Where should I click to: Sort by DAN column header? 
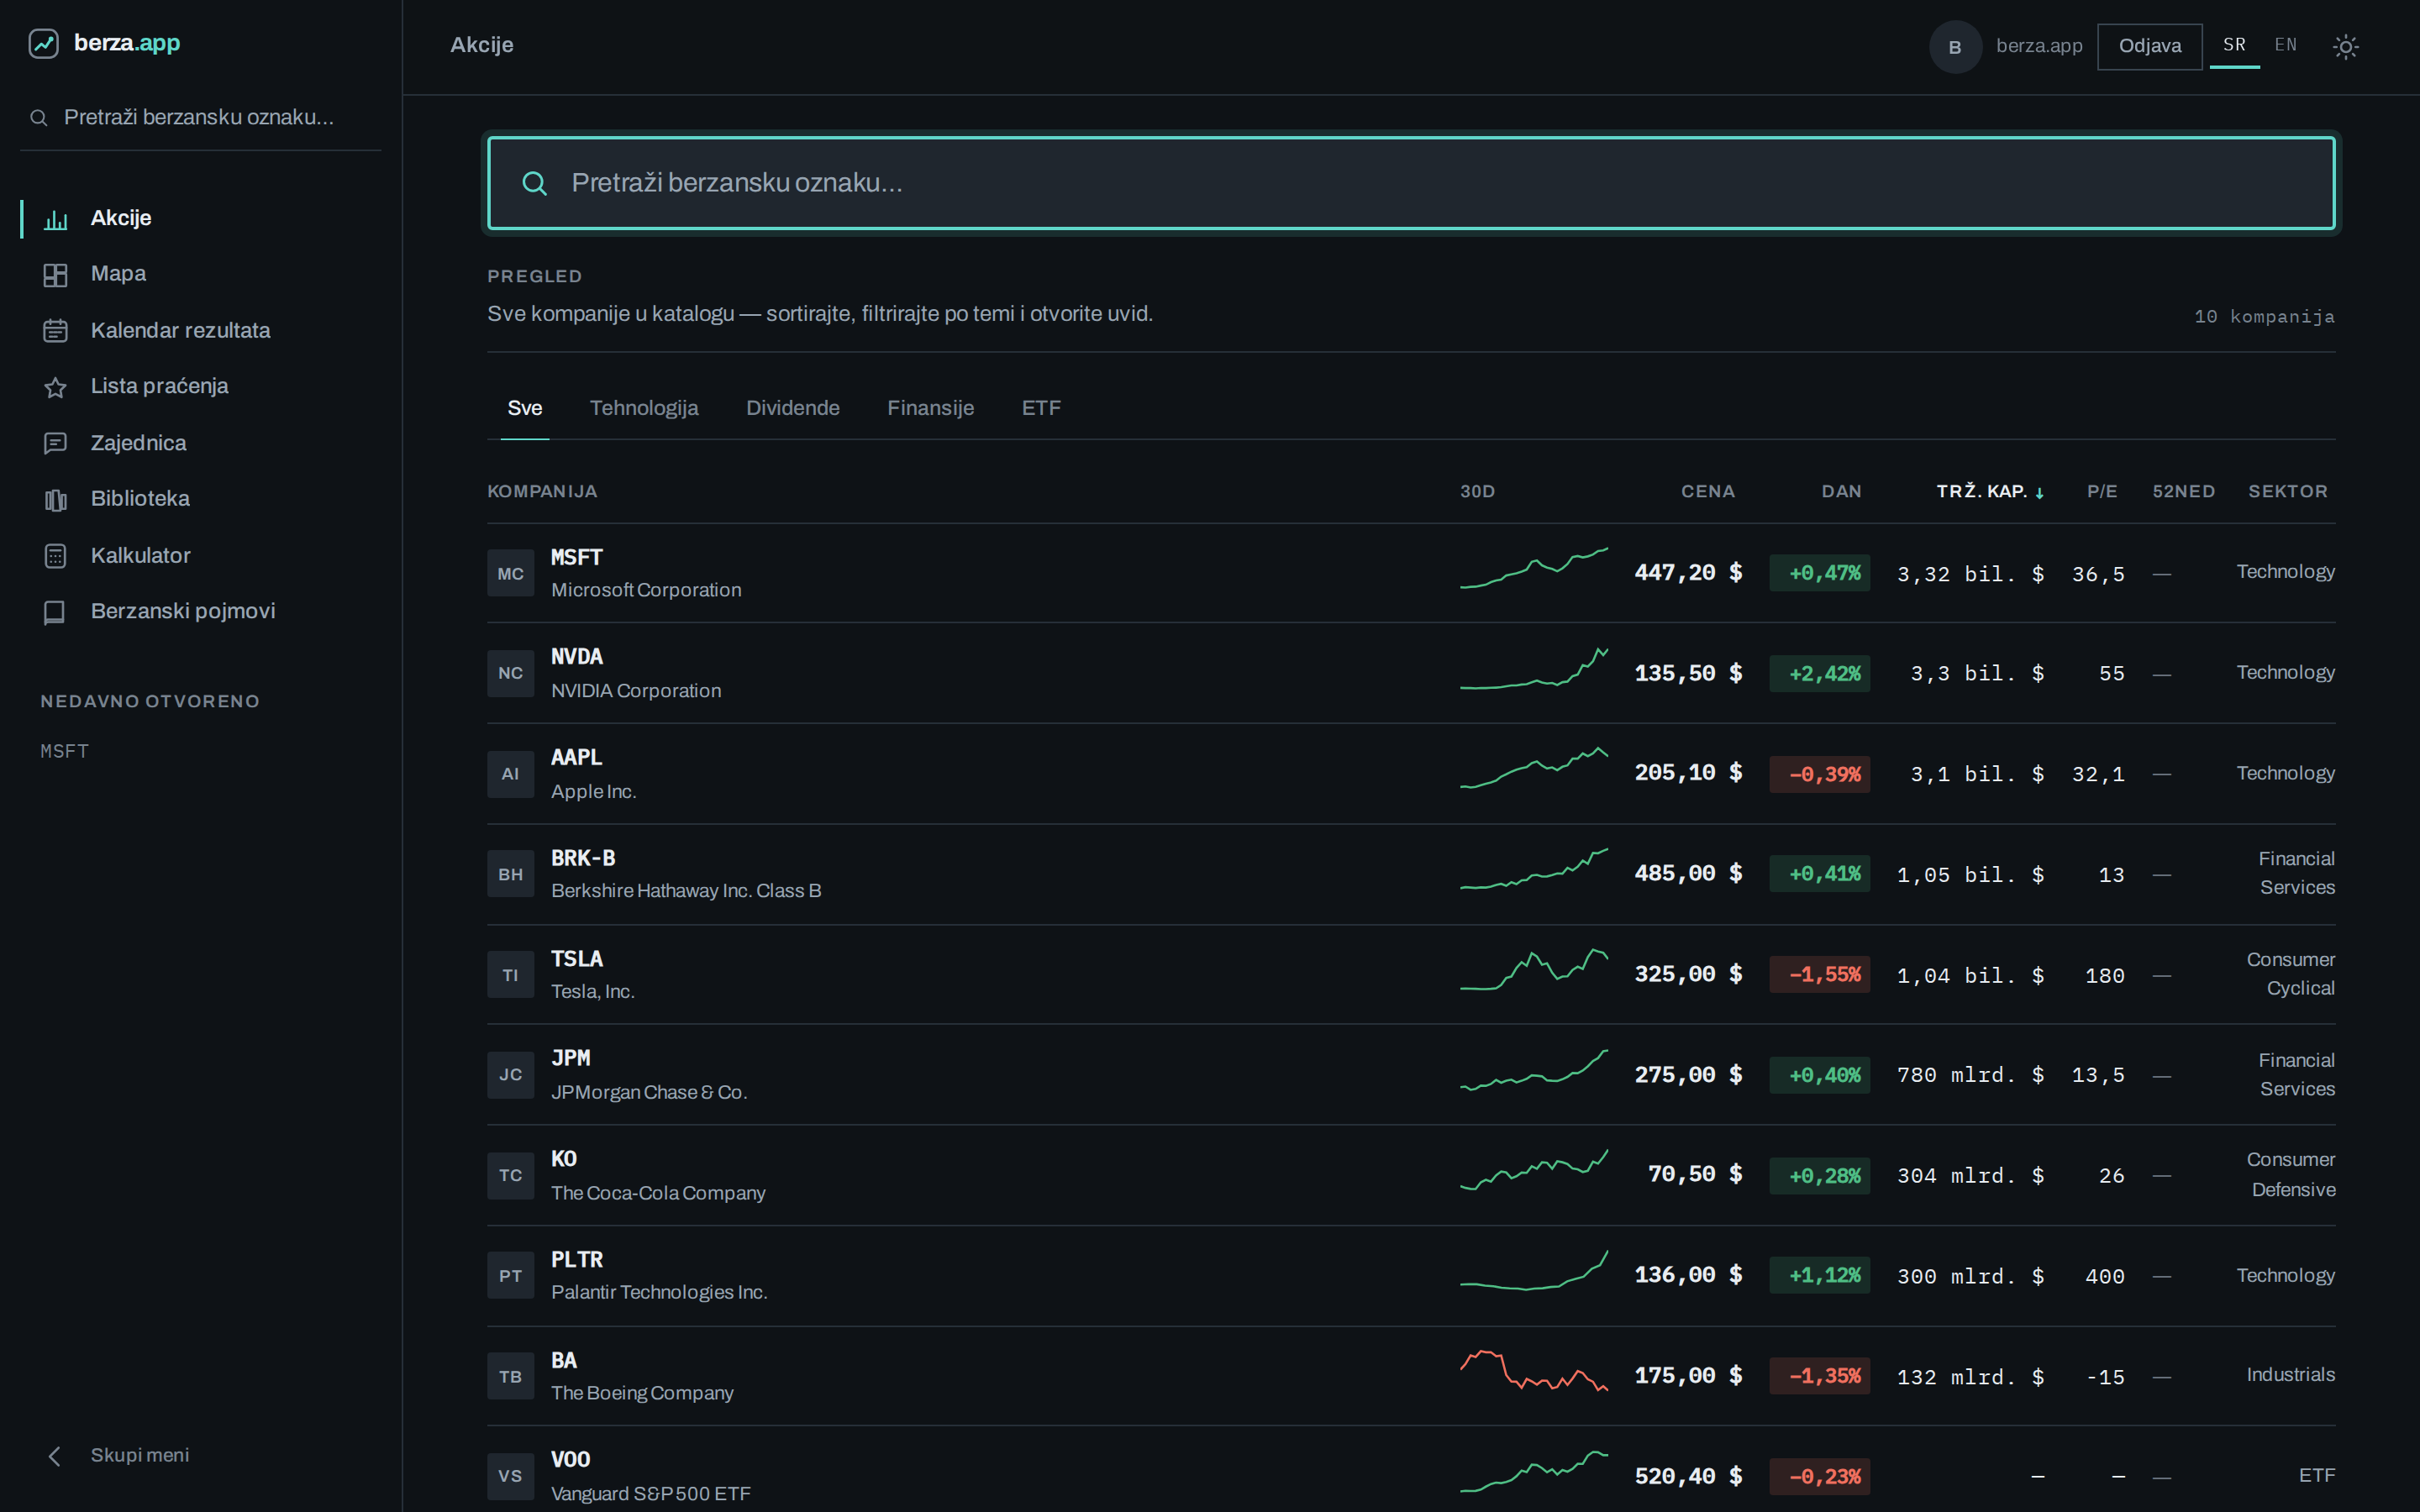[x=1841, y=492]
